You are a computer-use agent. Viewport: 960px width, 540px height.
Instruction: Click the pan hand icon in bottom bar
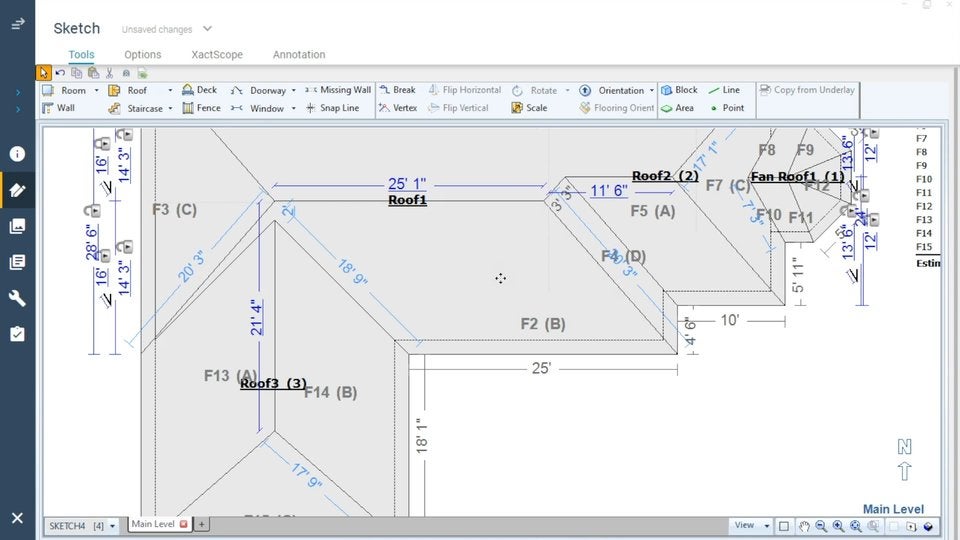(803, 526)
